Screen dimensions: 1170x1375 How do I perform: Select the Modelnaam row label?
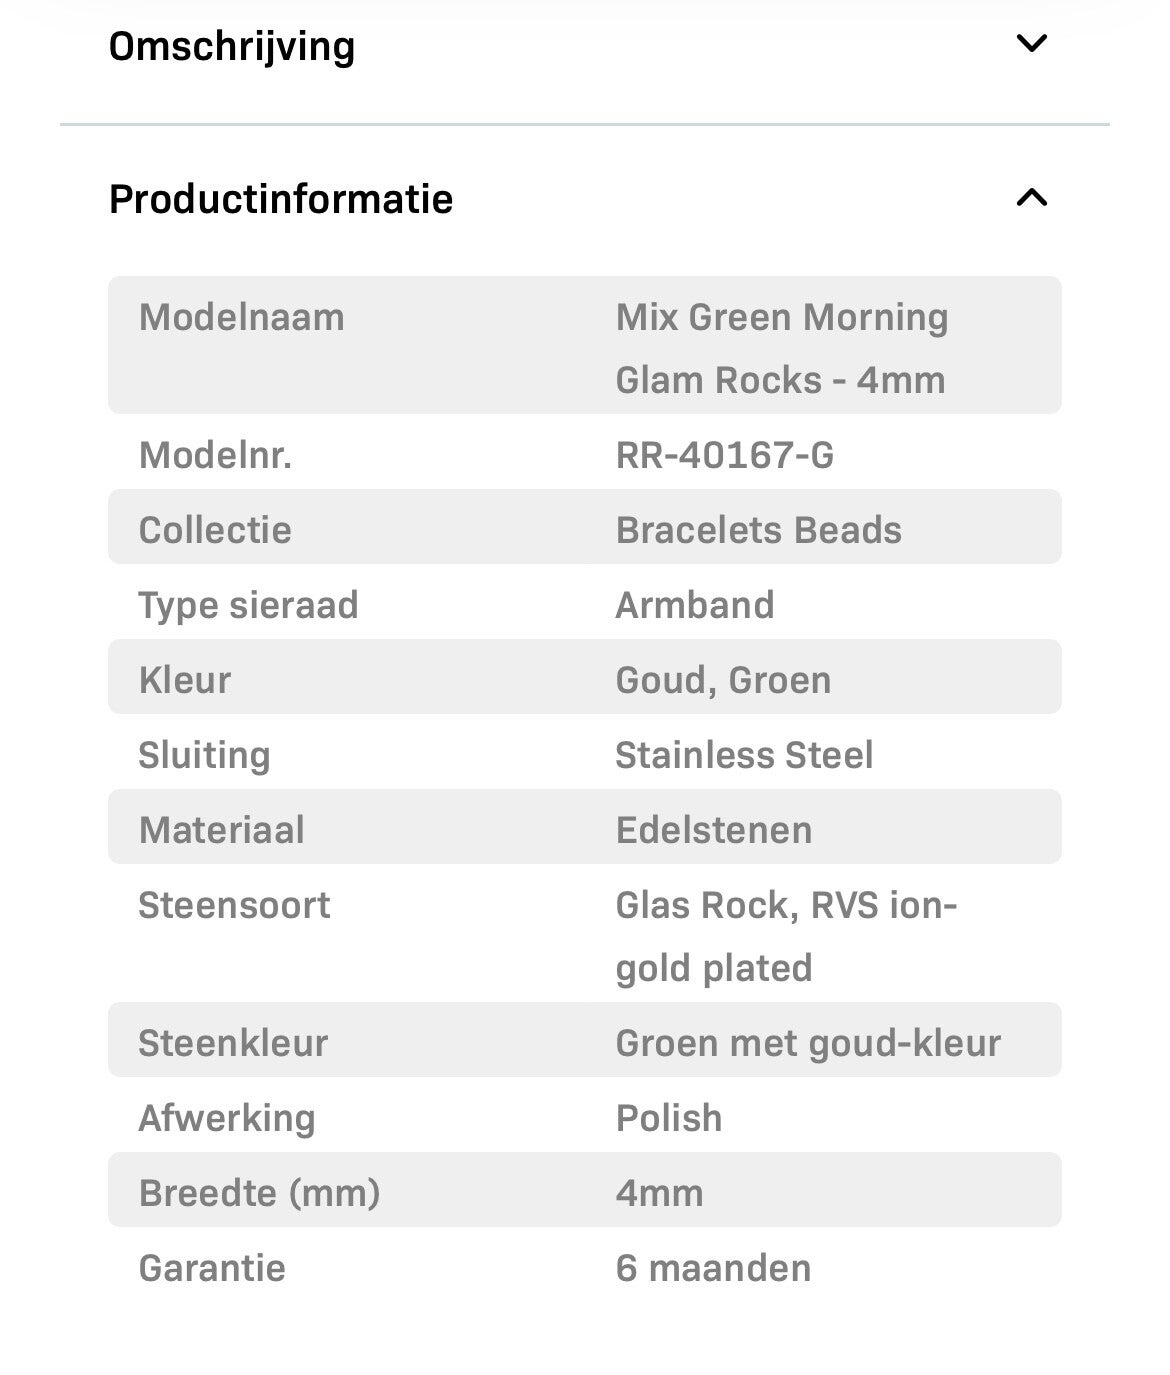(x=241, y=318)
